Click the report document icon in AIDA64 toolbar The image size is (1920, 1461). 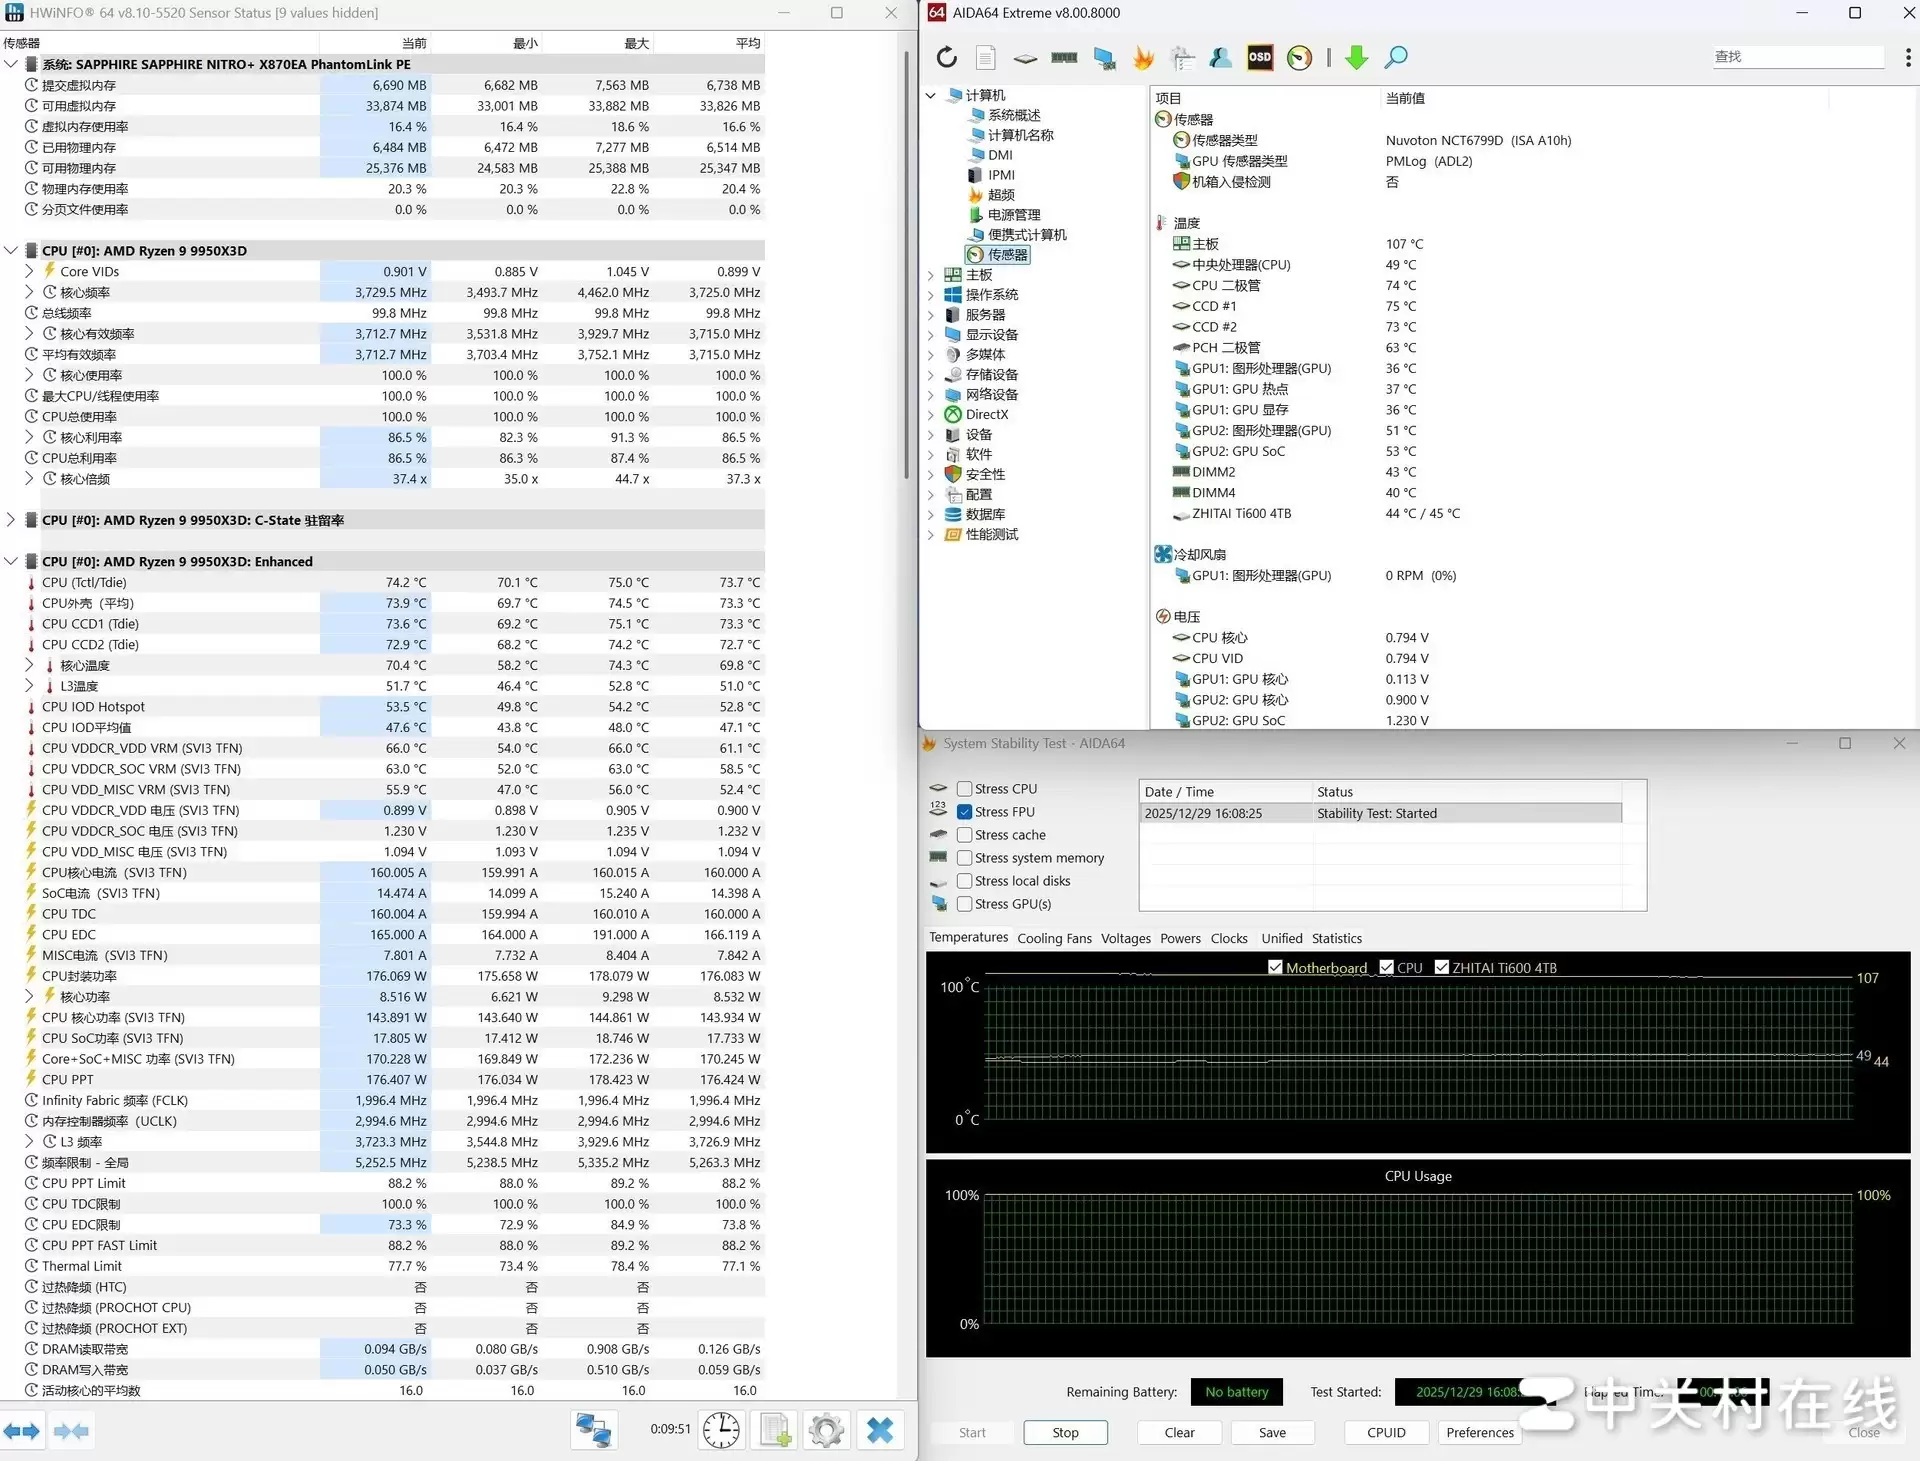(985, 58)
